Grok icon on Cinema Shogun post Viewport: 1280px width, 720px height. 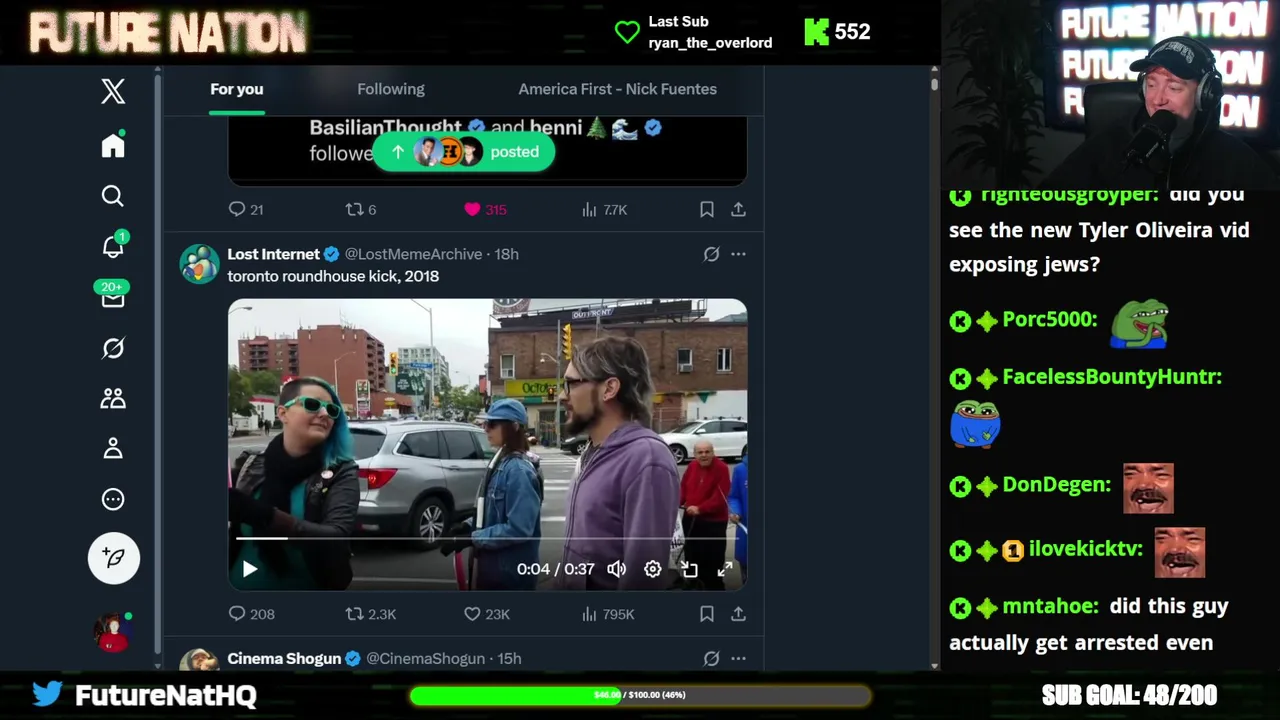[711, 658]
